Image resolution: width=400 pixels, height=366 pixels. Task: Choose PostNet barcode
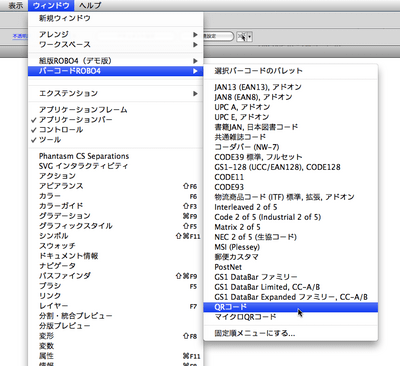click(291, 267)
